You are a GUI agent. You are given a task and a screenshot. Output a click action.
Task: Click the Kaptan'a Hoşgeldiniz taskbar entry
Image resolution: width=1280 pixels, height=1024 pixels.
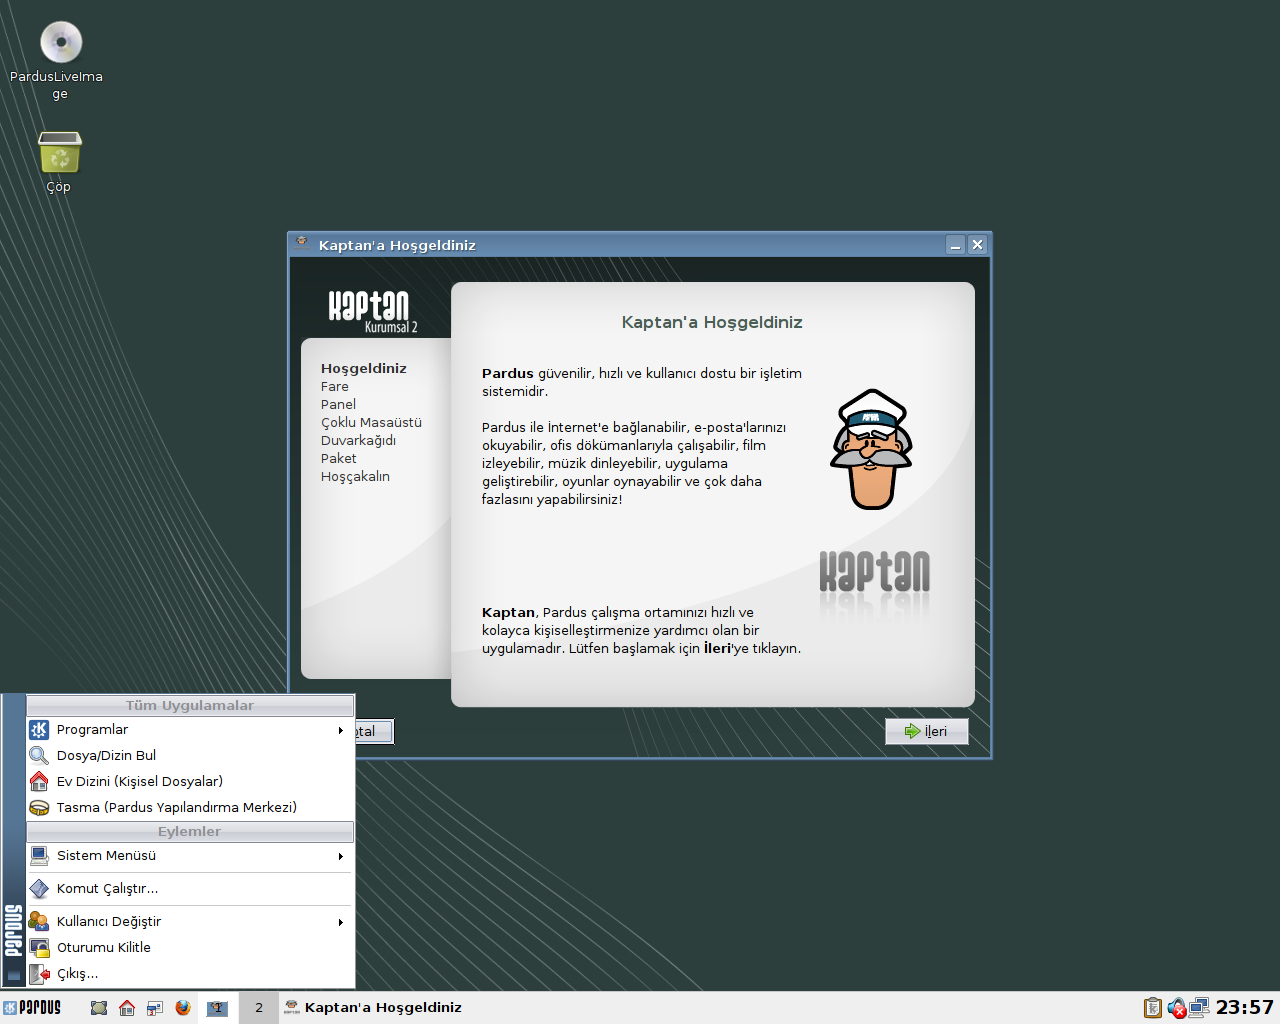pos(372,1008)
